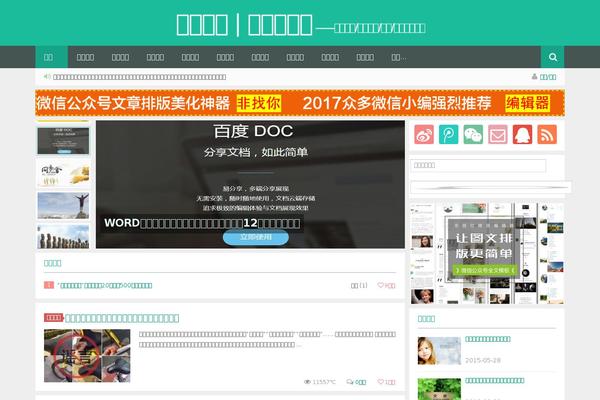This screenshot has height=400, width=600.
Task: Click the red category tag before the article title
Action: pos(54,318)
